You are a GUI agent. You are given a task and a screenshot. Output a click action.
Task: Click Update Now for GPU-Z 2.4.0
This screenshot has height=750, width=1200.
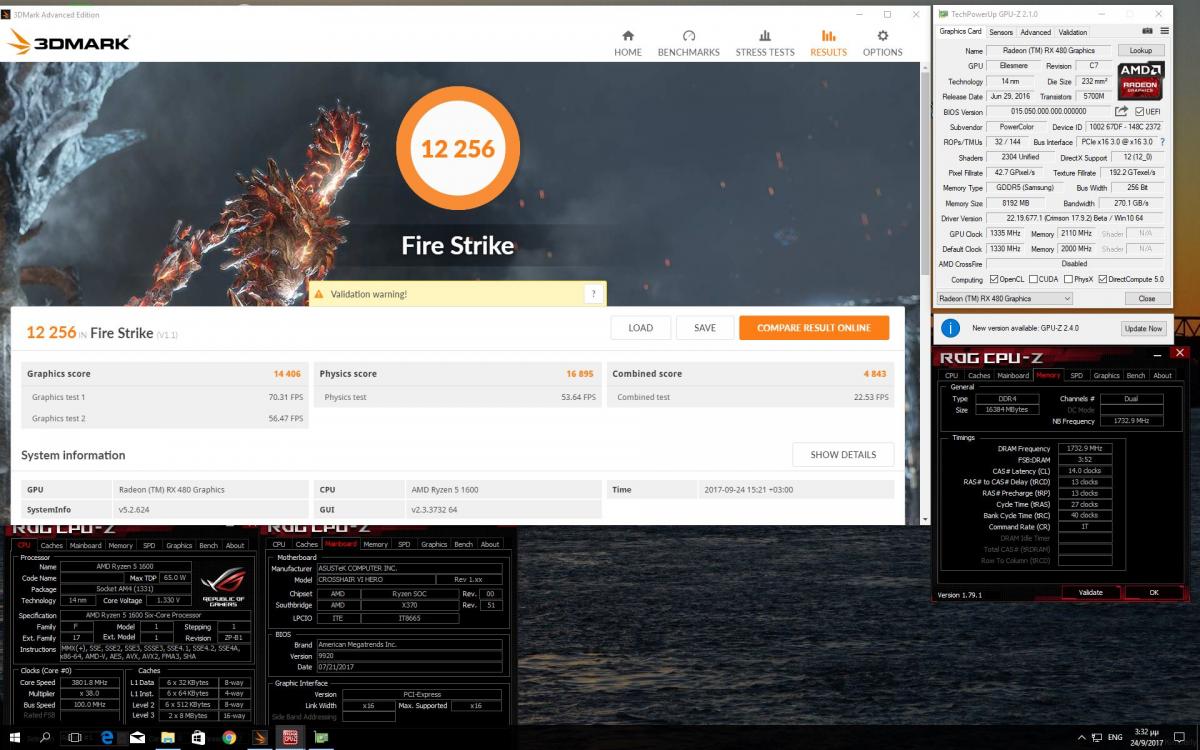point(1143,328)
